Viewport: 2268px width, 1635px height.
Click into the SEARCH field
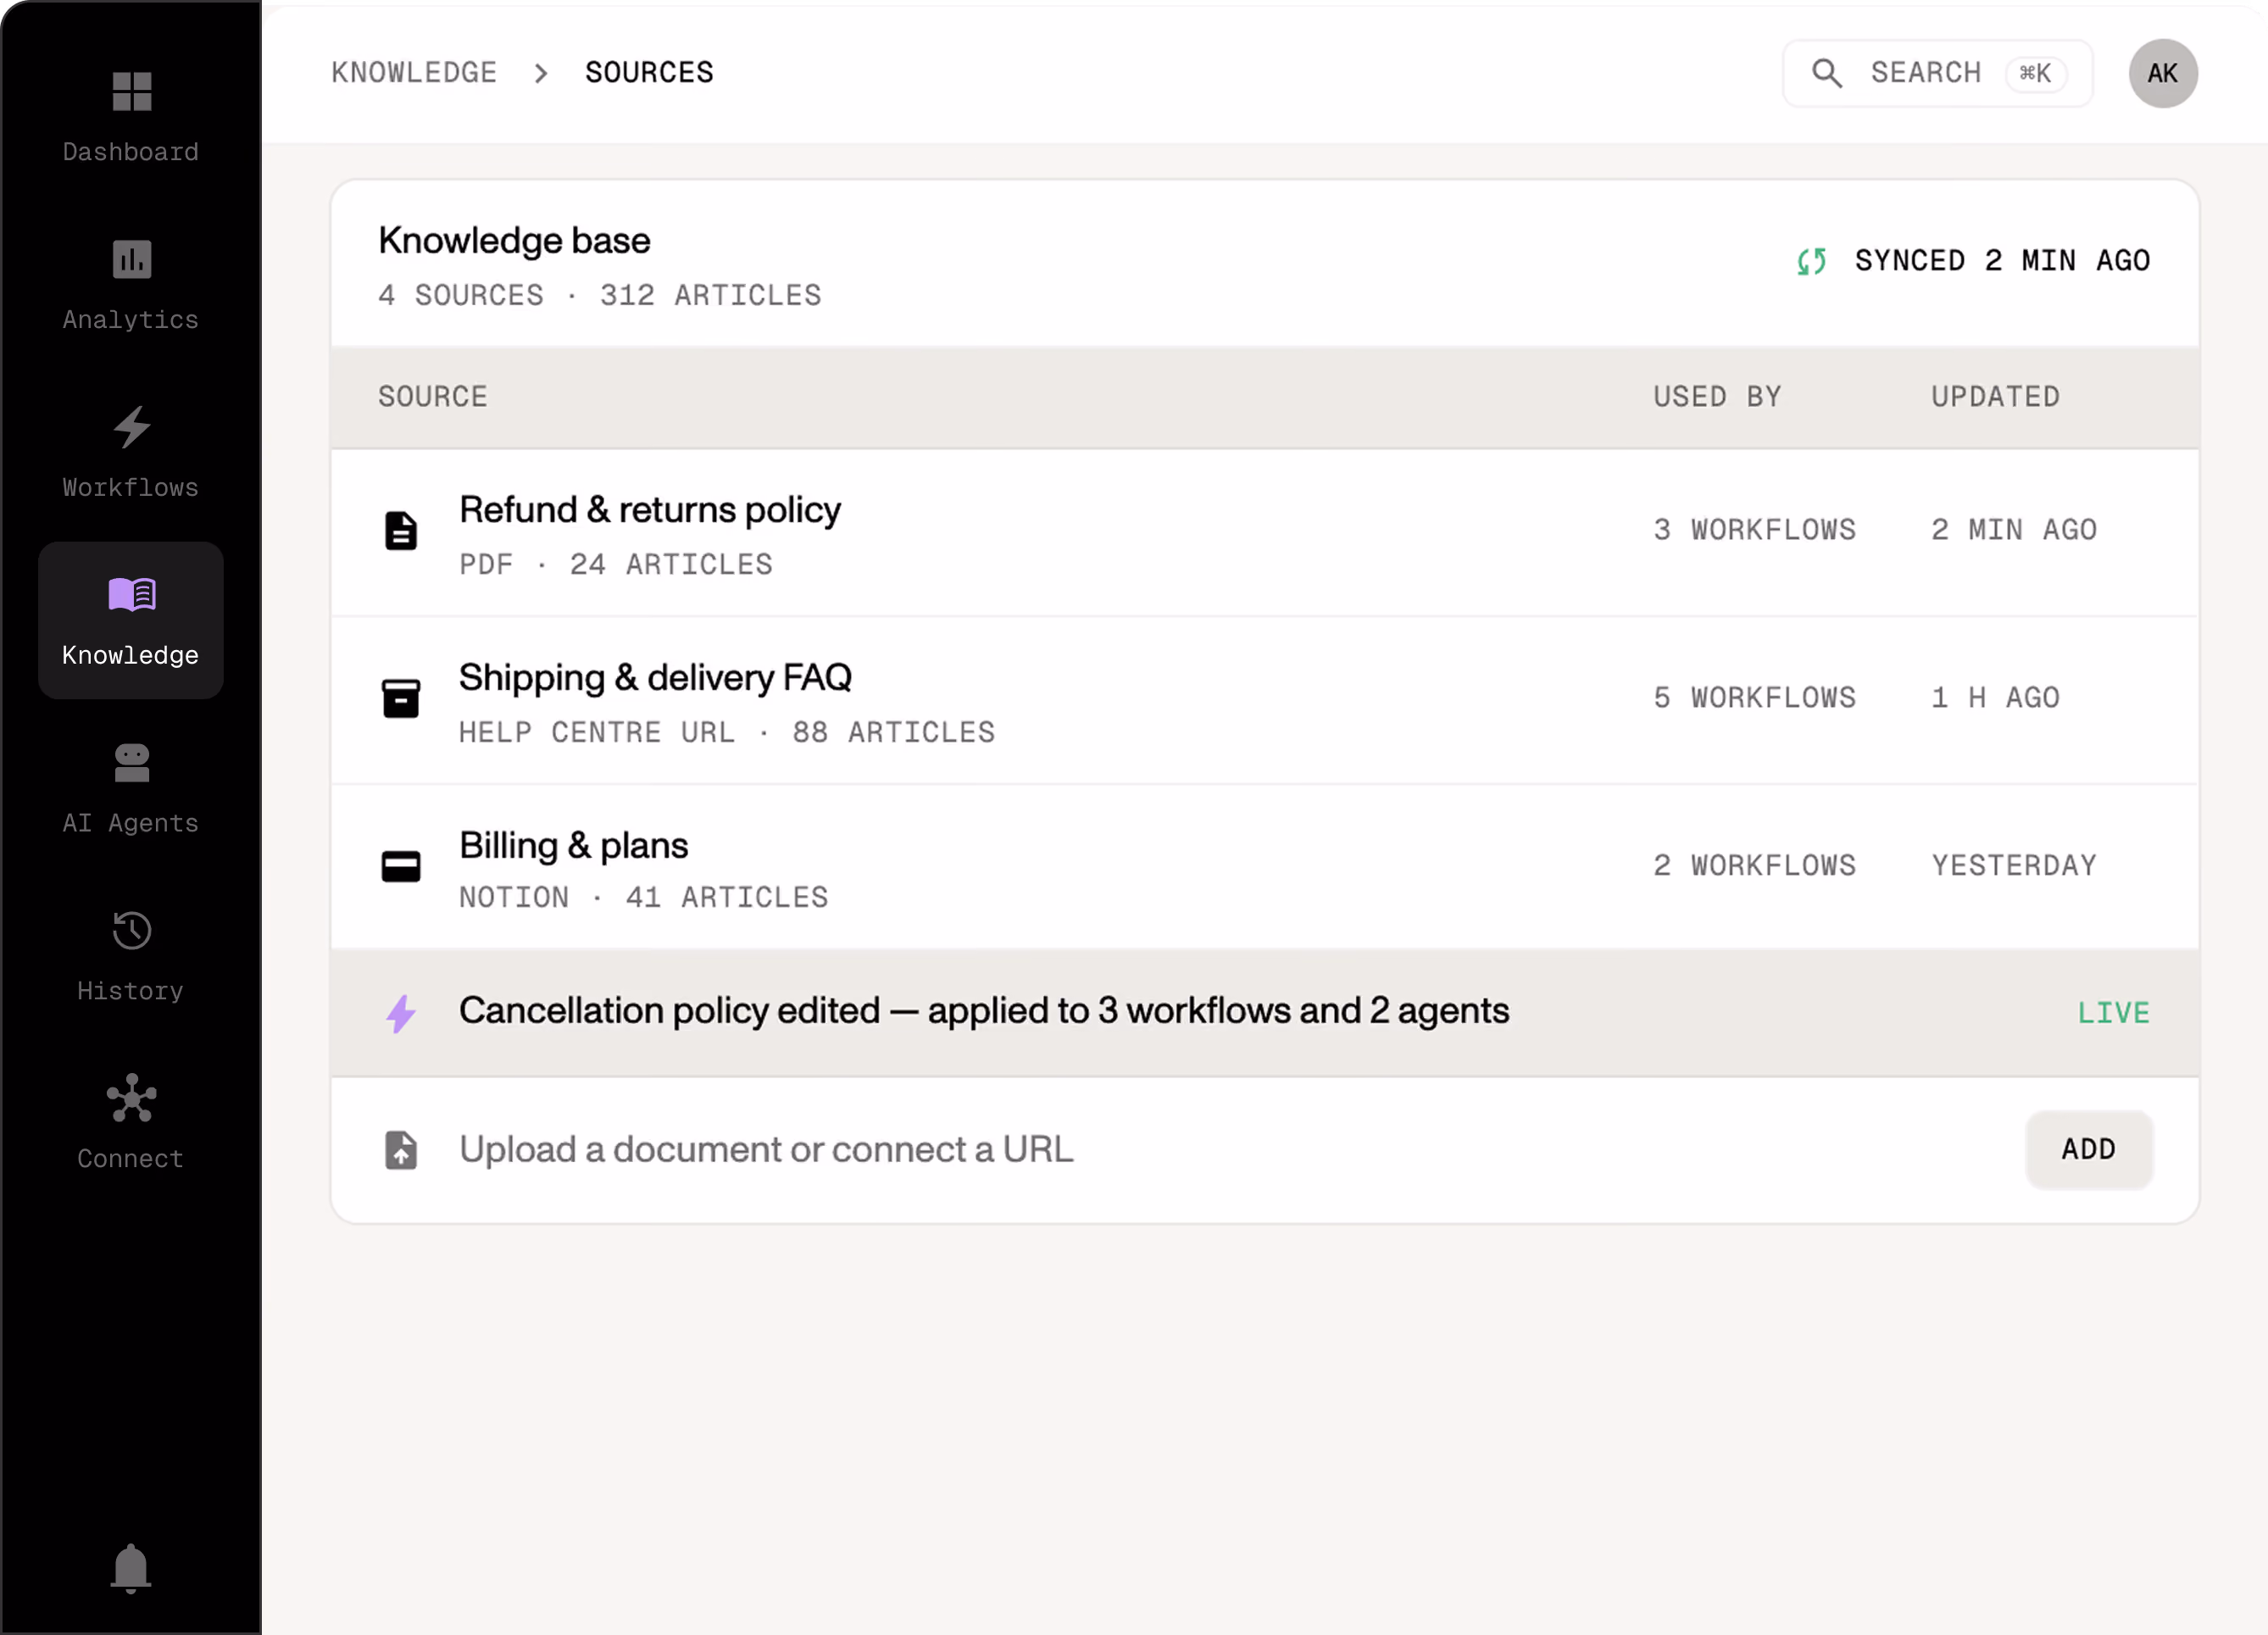point(1937,73)
